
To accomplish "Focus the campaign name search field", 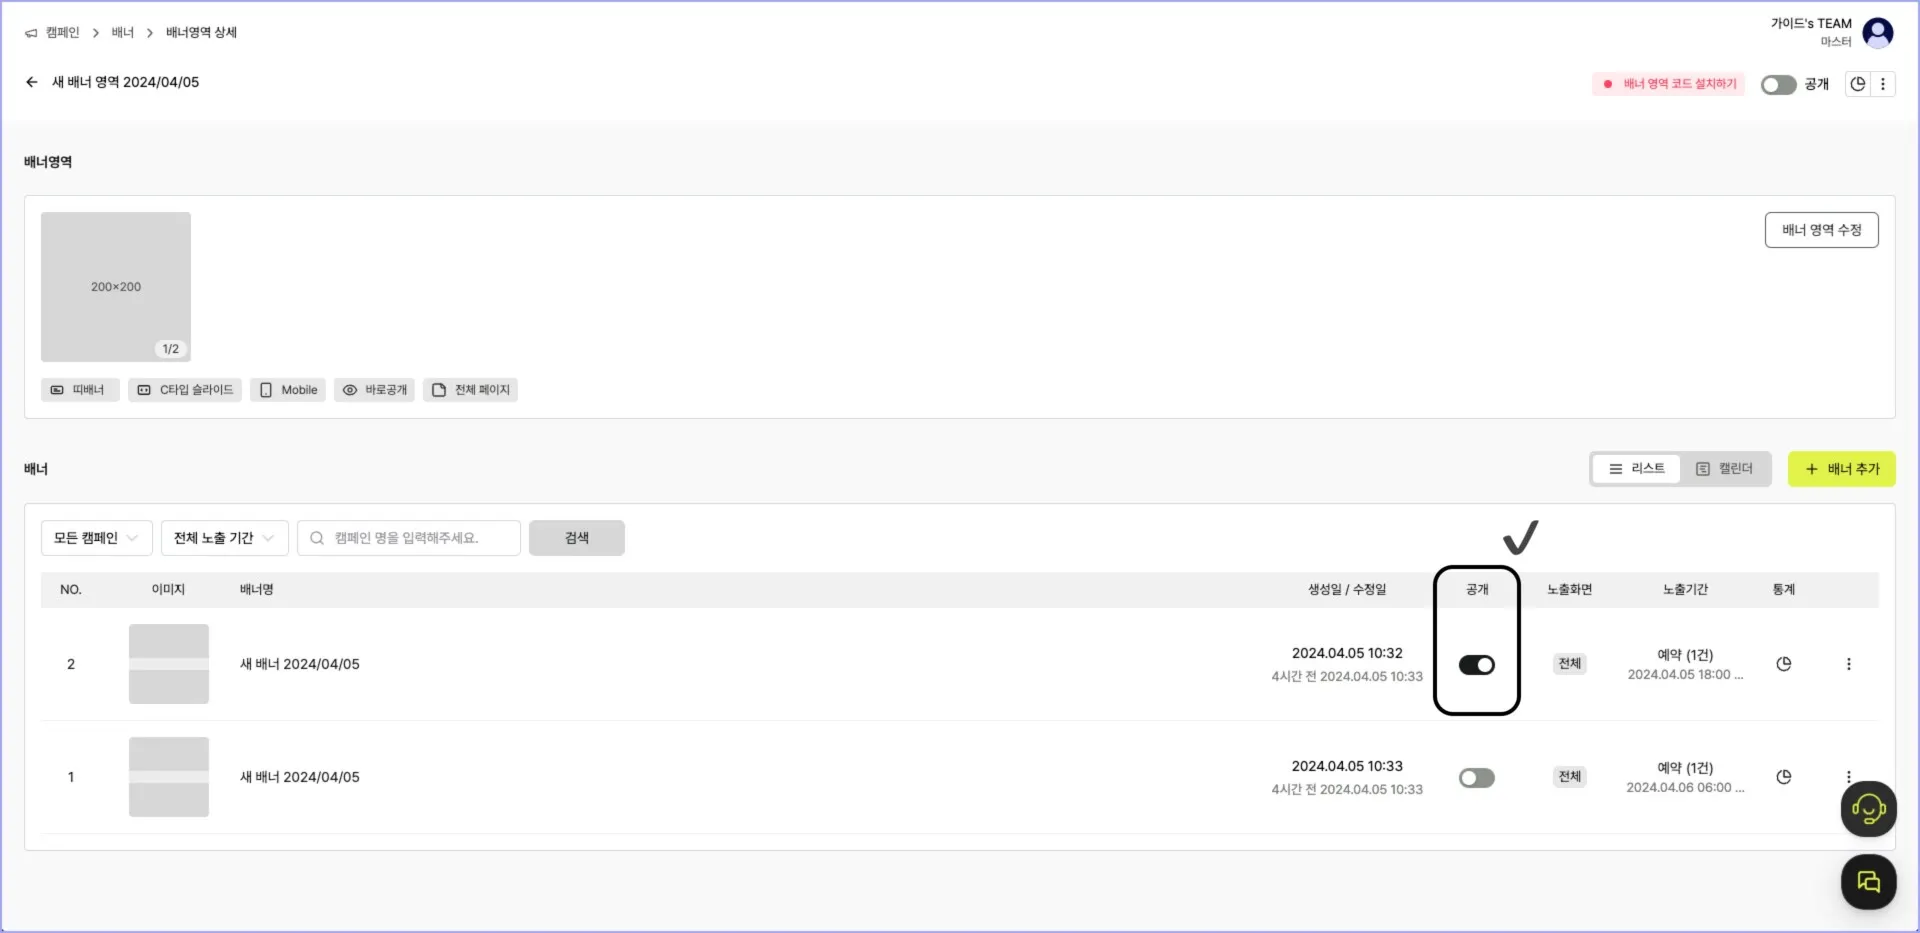I will [409, 538].
